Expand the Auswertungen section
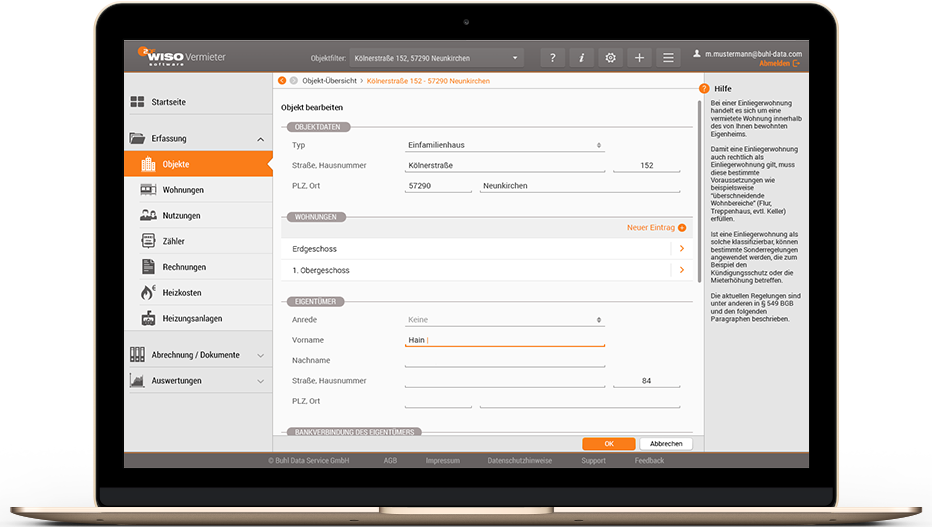This screenshot has height=527, width=932. coord(261,381)
